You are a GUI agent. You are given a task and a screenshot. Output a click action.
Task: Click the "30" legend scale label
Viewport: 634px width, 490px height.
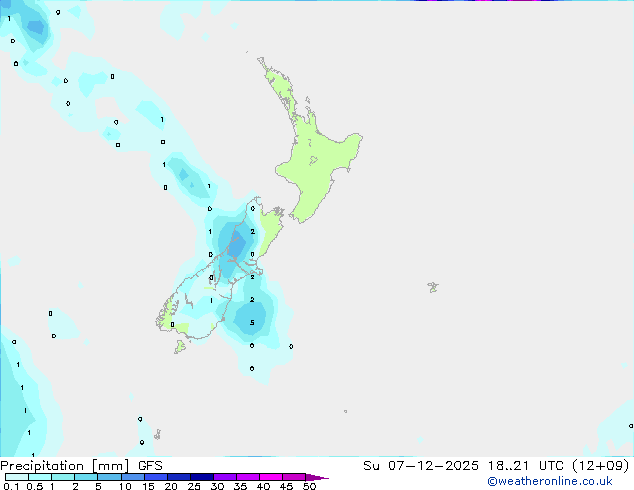[217, 486]
